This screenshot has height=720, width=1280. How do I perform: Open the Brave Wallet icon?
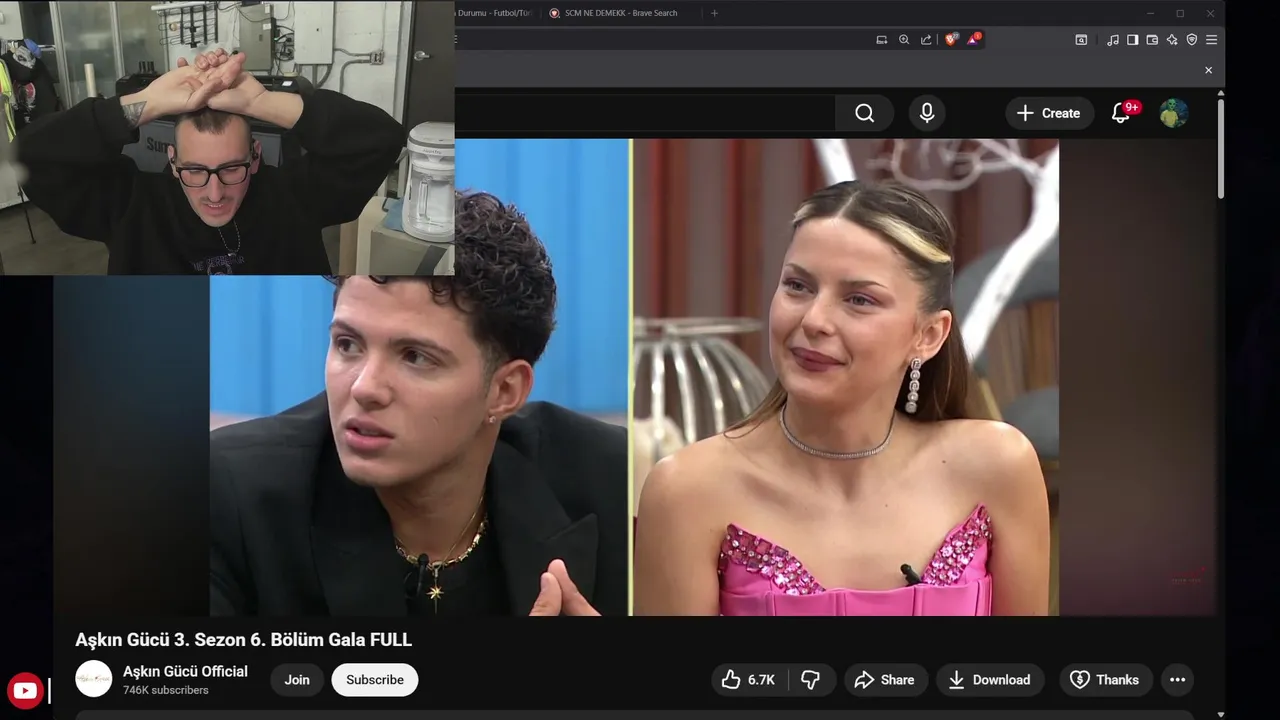click(1152, 40)
